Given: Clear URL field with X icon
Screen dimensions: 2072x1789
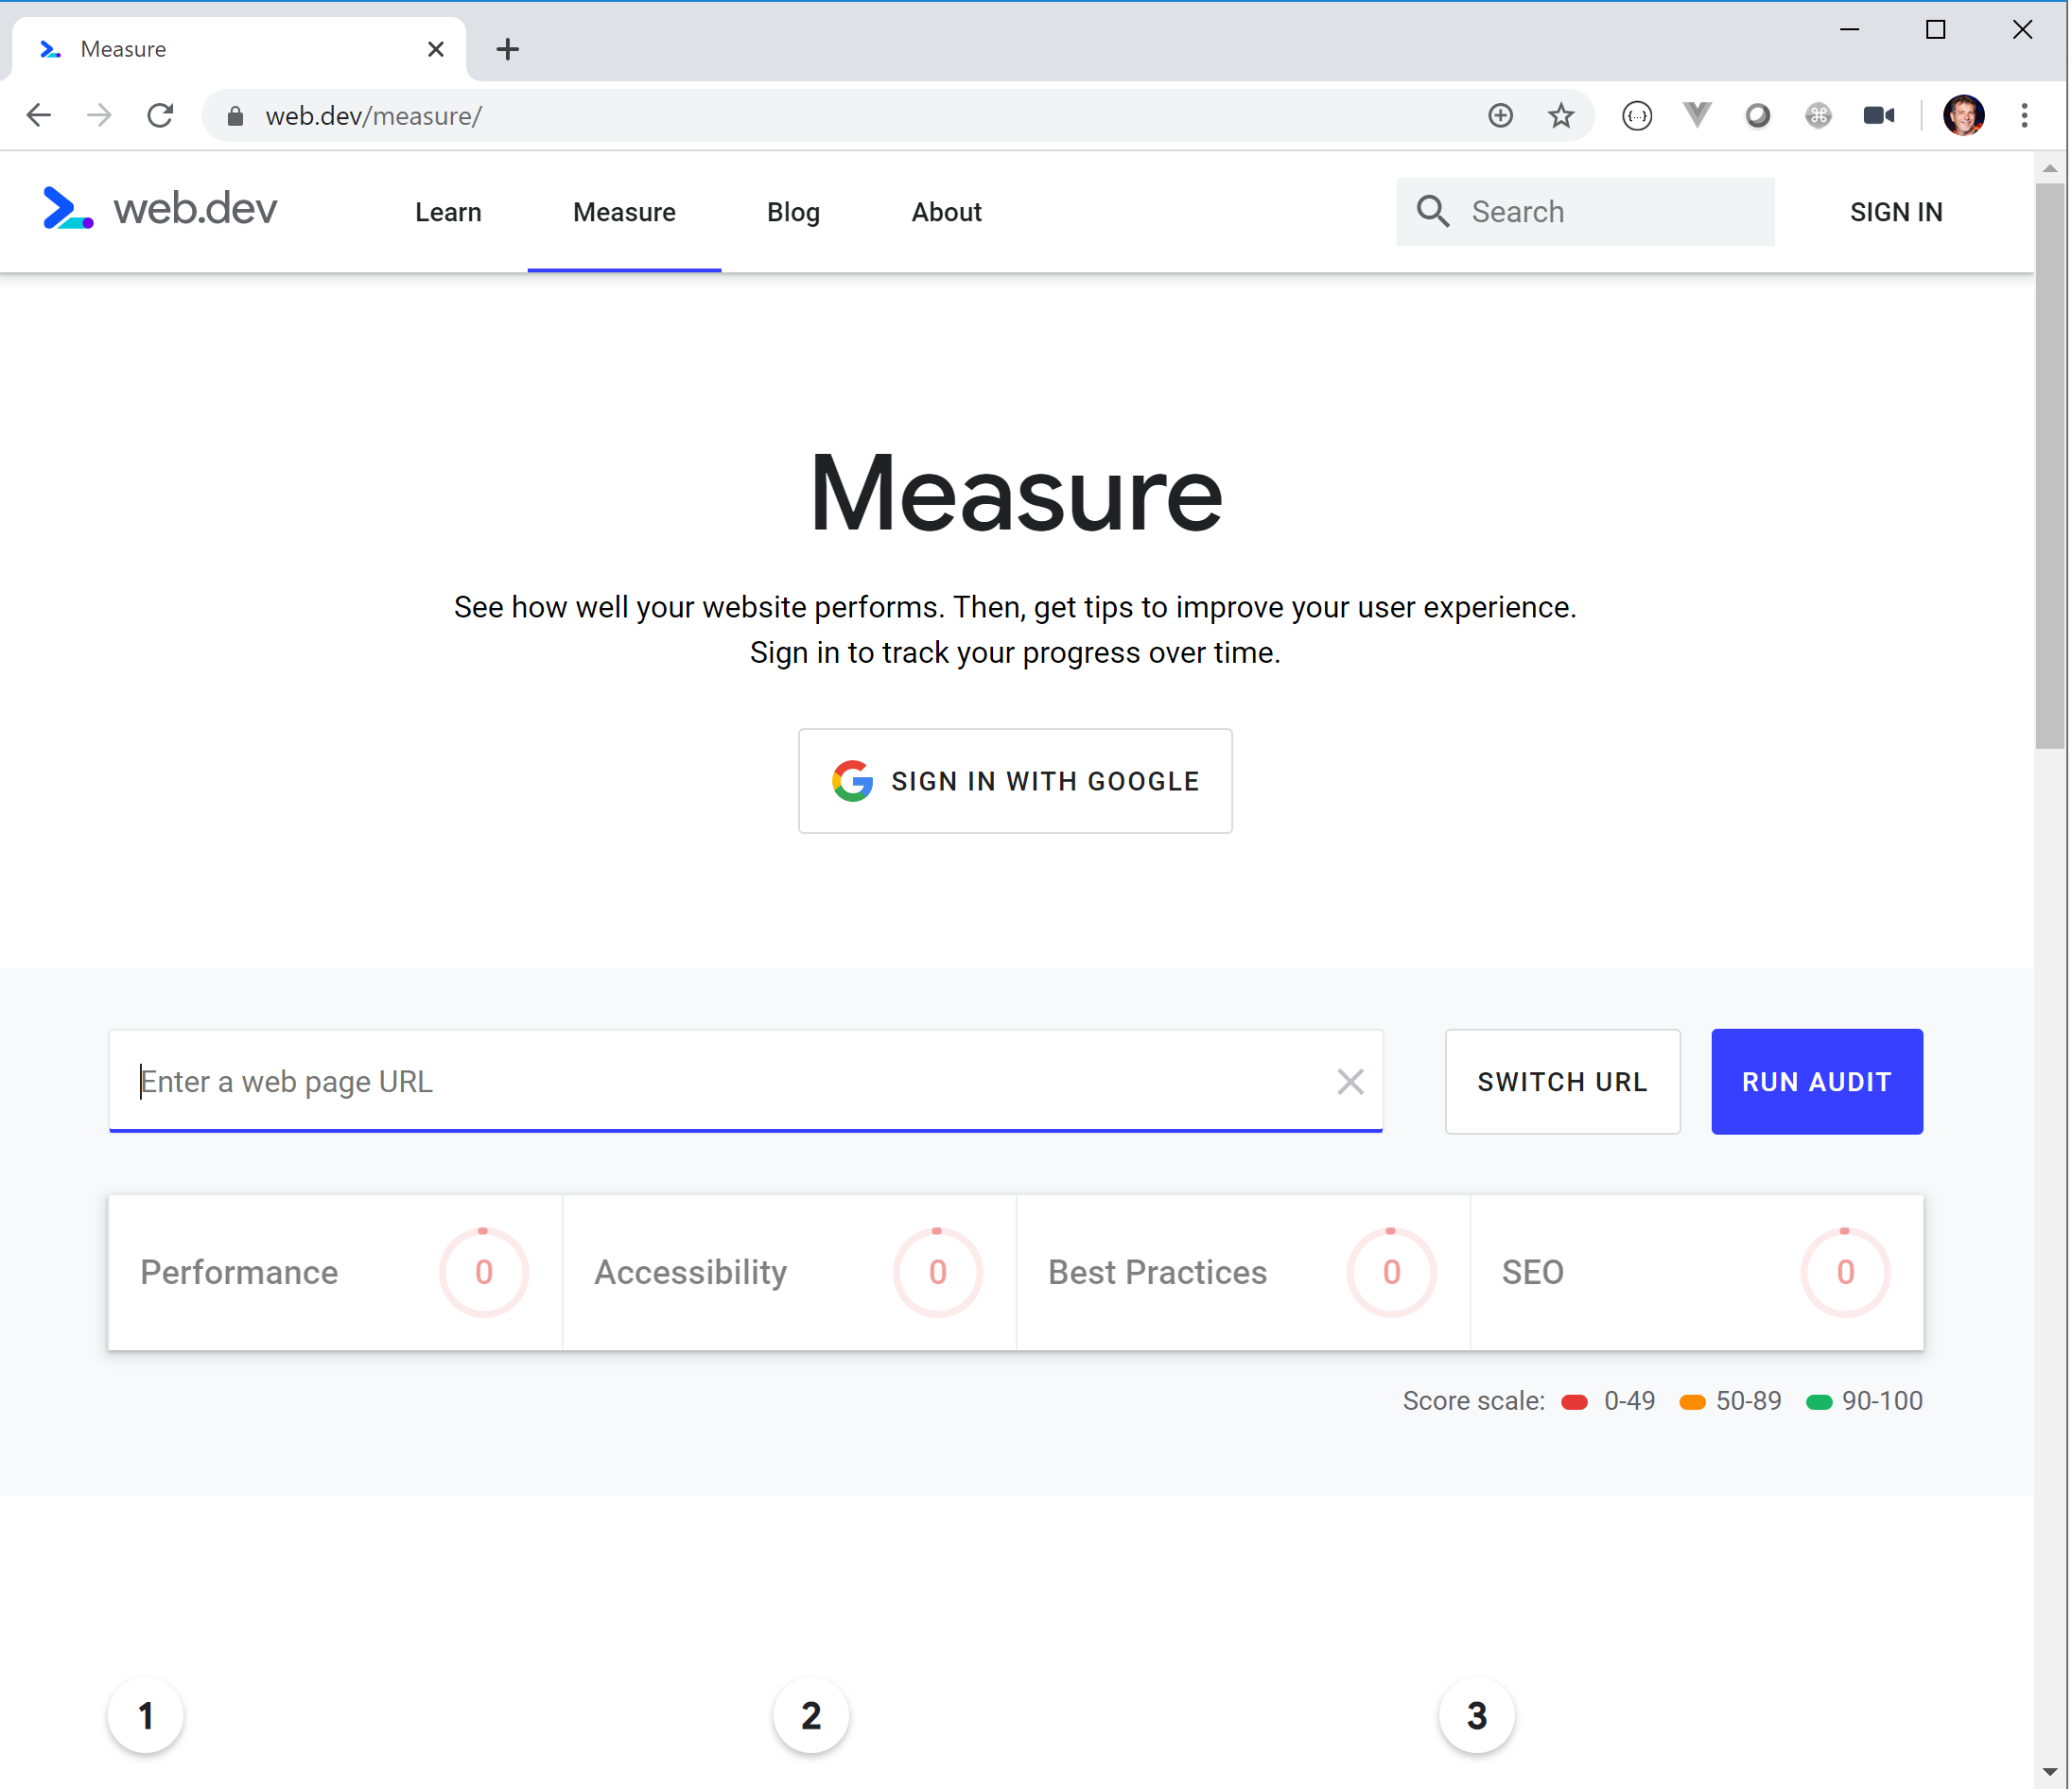Looking at the screenshot, I should (x=1350, y=1081).
